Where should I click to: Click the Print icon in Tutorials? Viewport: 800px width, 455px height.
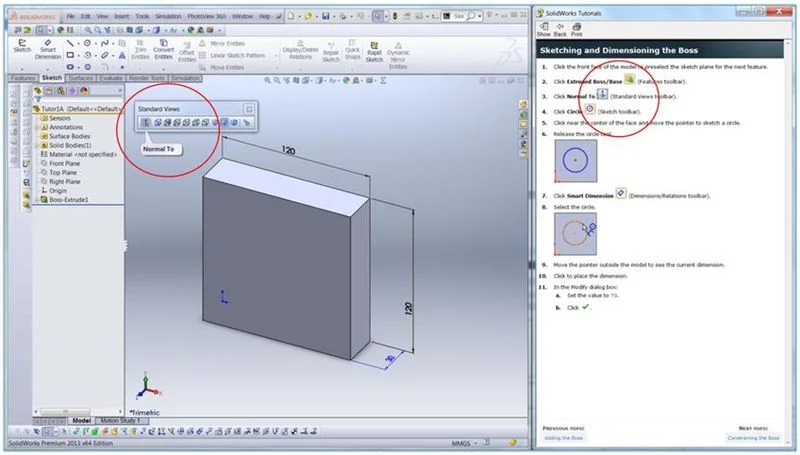[576, 30]
